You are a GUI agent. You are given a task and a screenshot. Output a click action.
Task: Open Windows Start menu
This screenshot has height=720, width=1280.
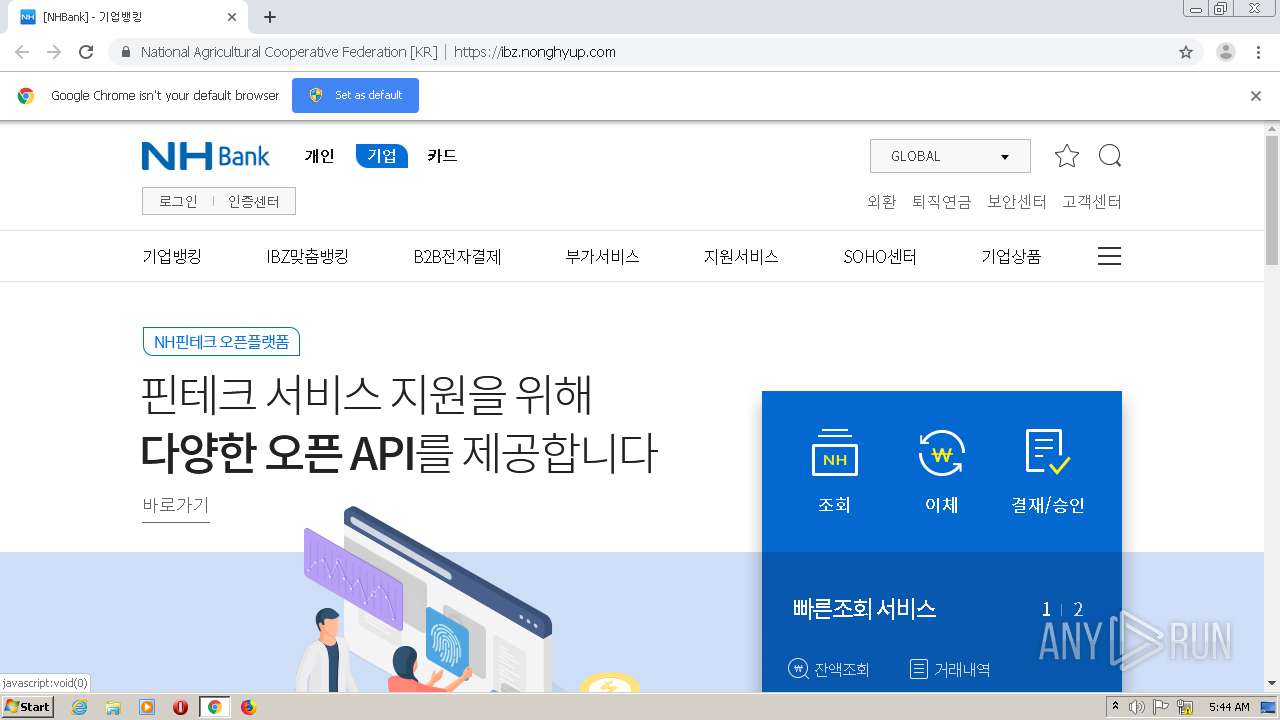point(27,706)
